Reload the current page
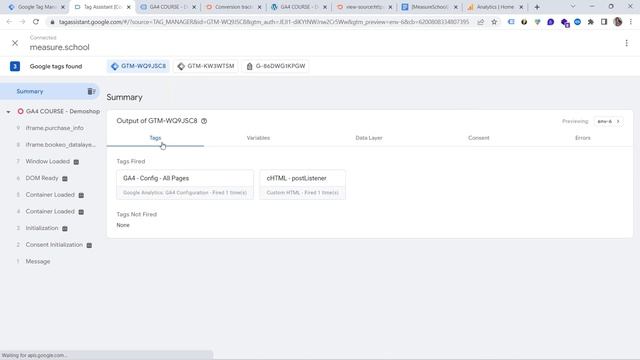This screenshot has width=640, height=360. pyautogui.click(x=36, y=22)
